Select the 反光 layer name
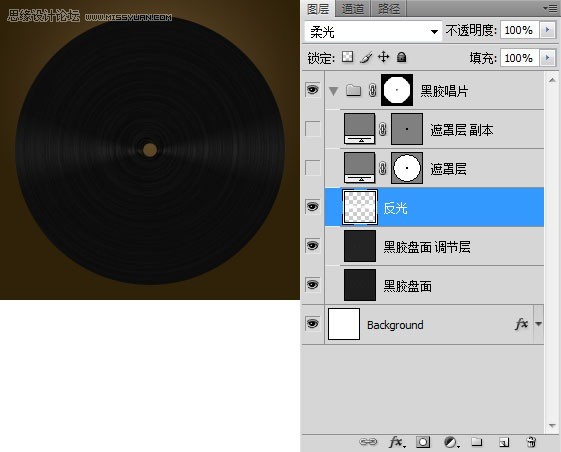This screenshot has height=452, width=561. coord(395,208)
